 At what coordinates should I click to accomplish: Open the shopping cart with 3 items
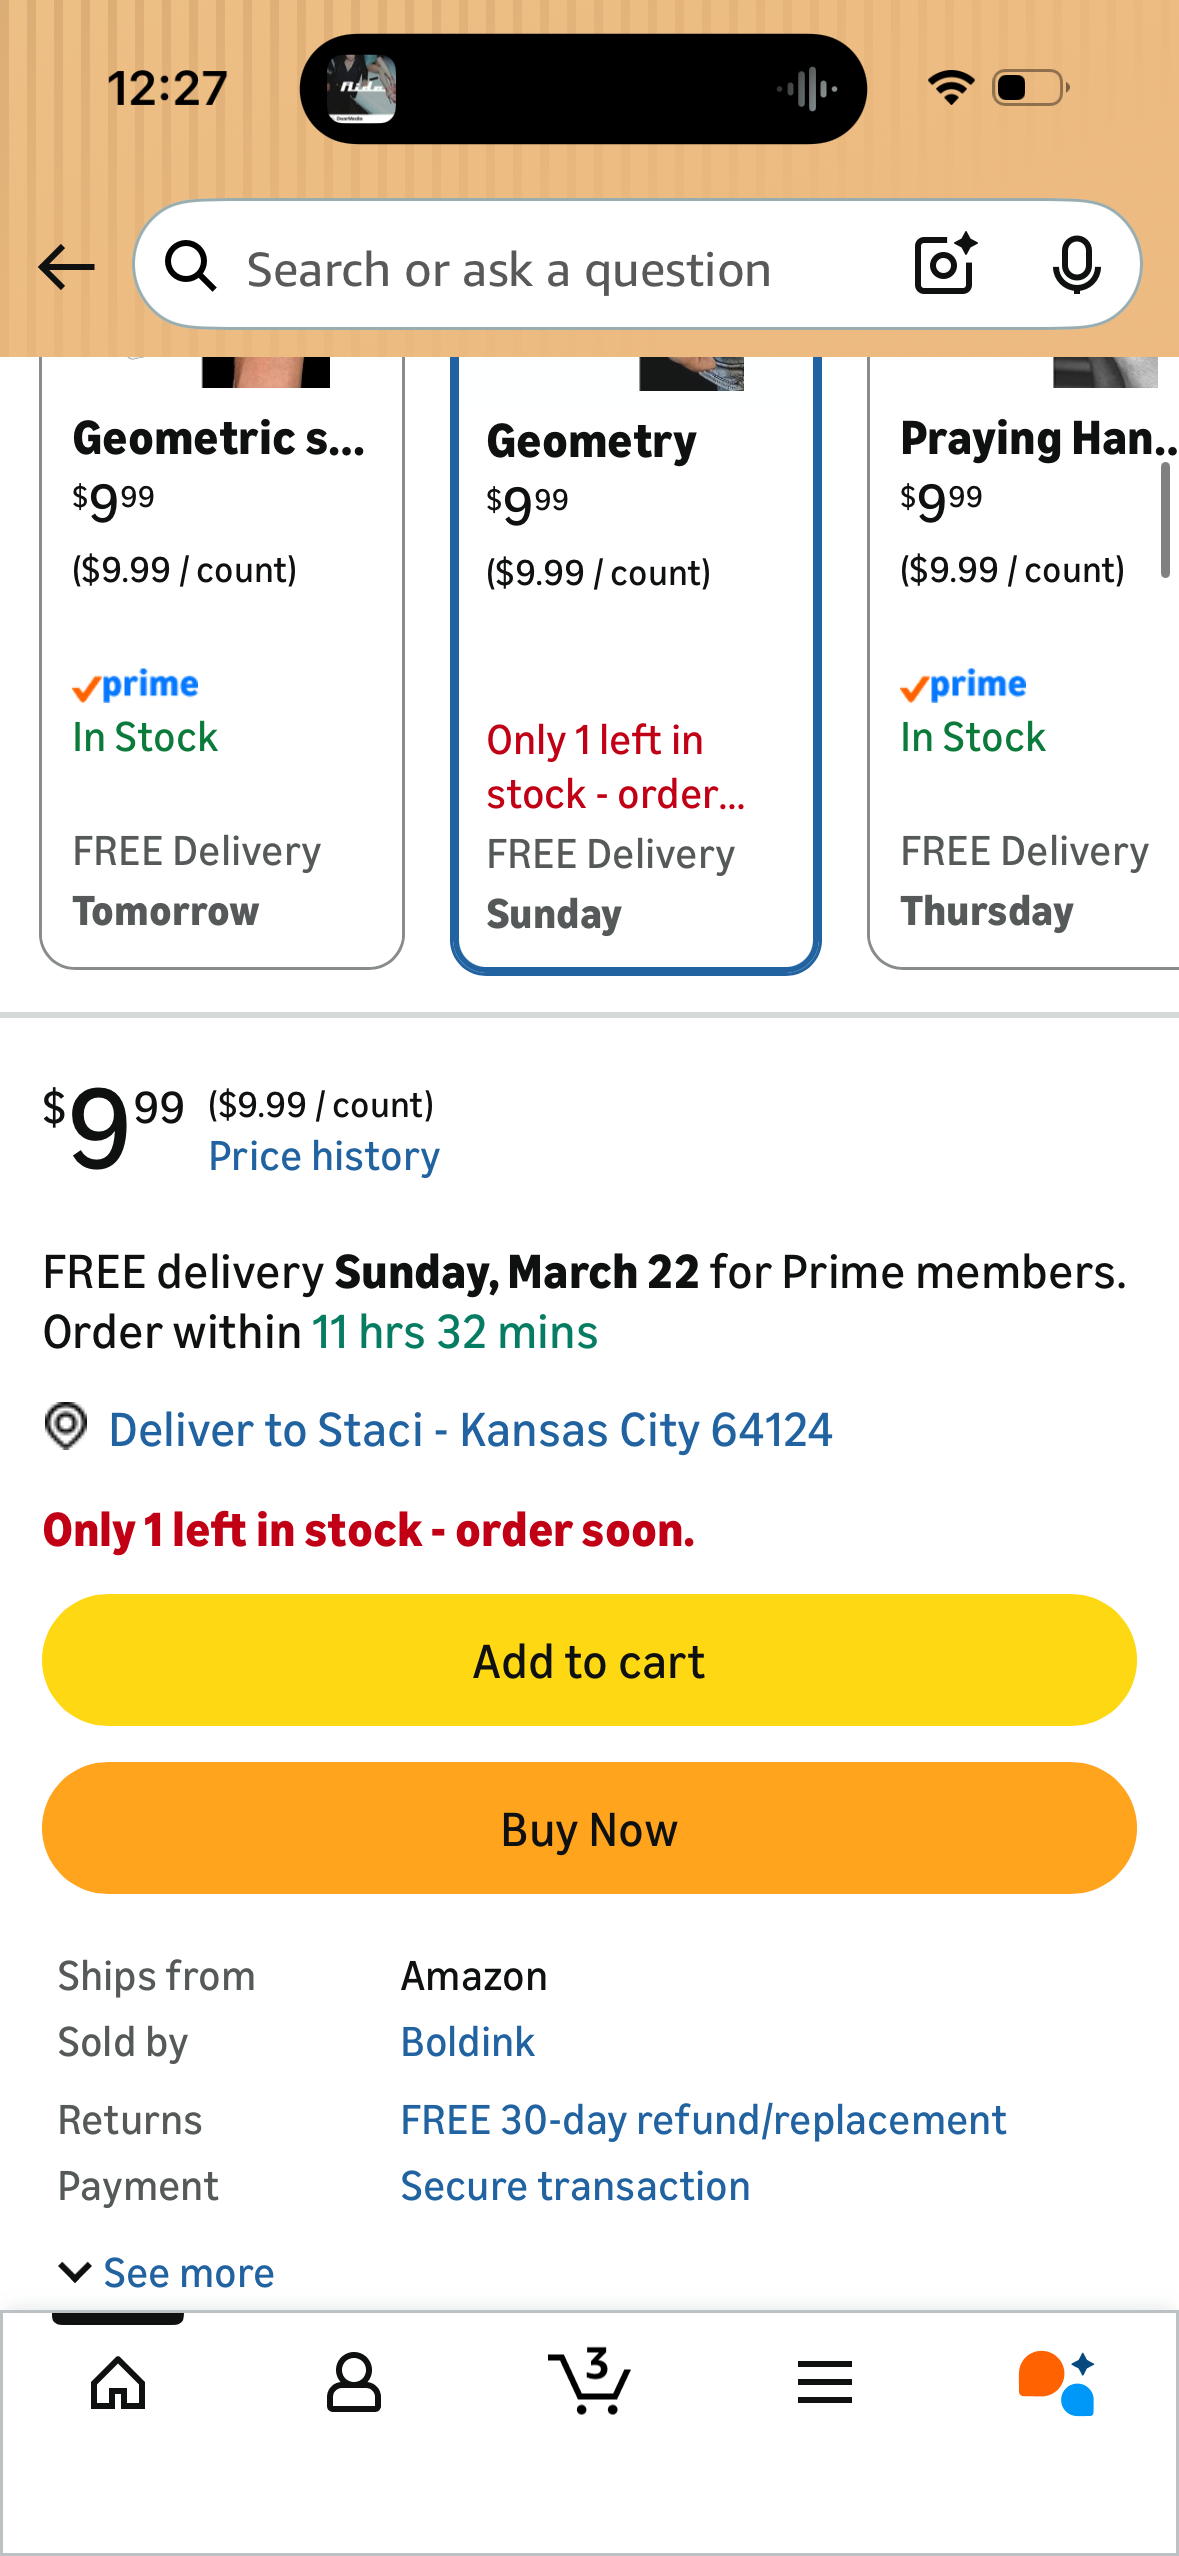589,2381
